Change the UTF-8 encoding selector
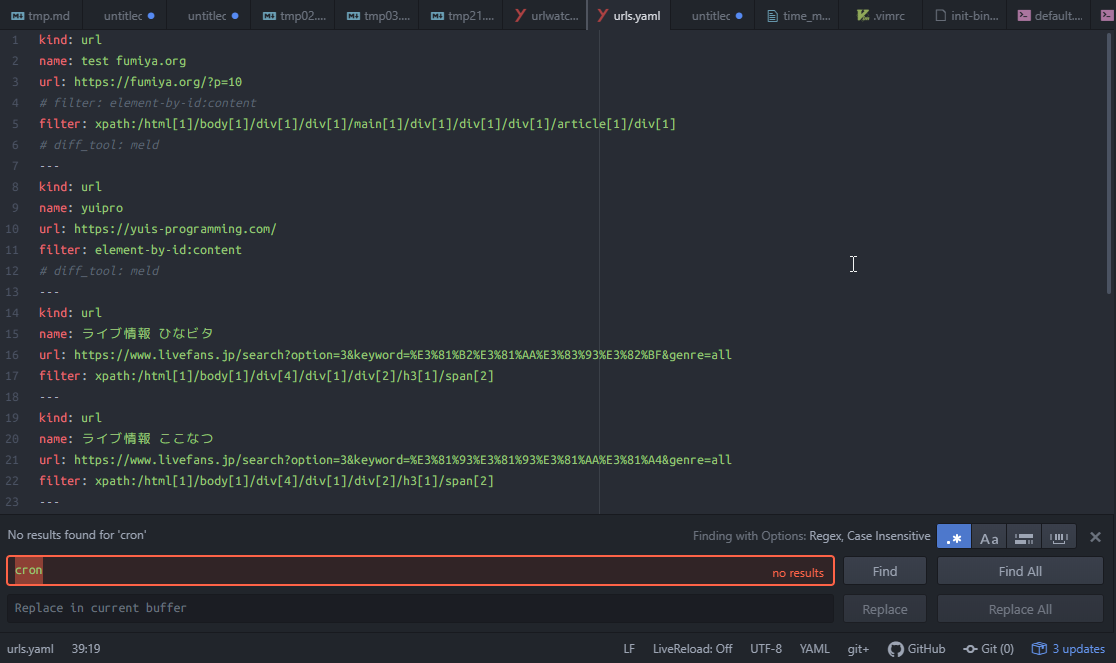 pos(766,649)
